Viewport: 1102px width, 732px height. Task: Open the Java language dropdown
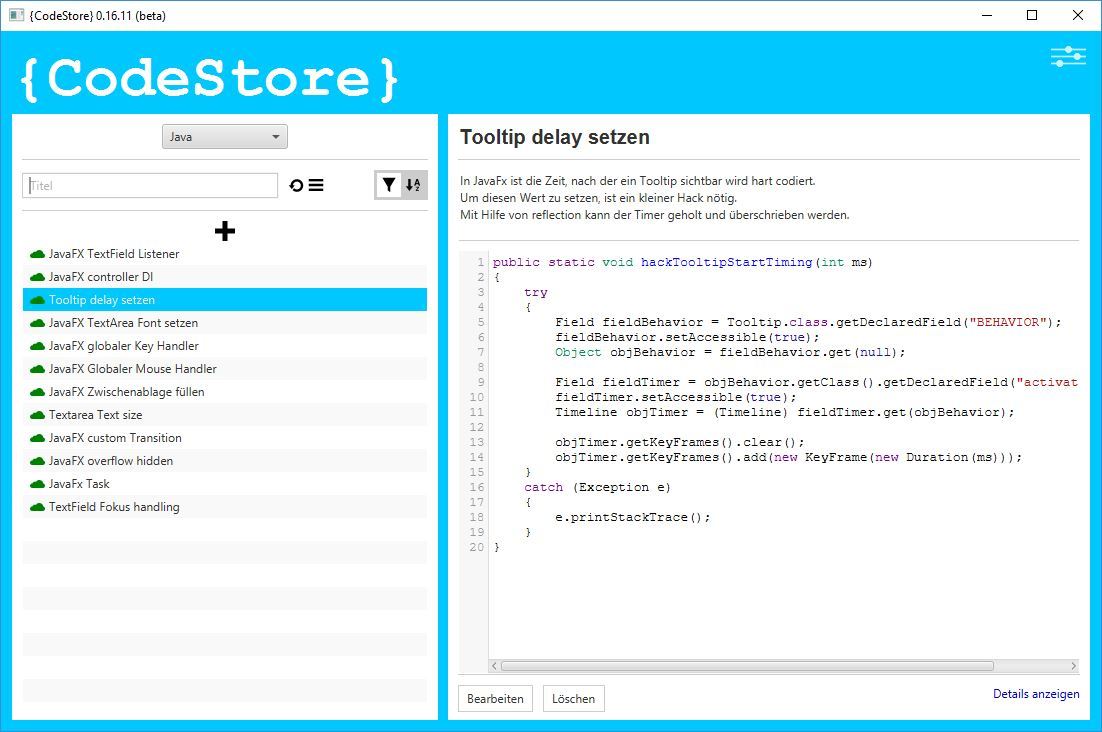click(x=224, y=136)
